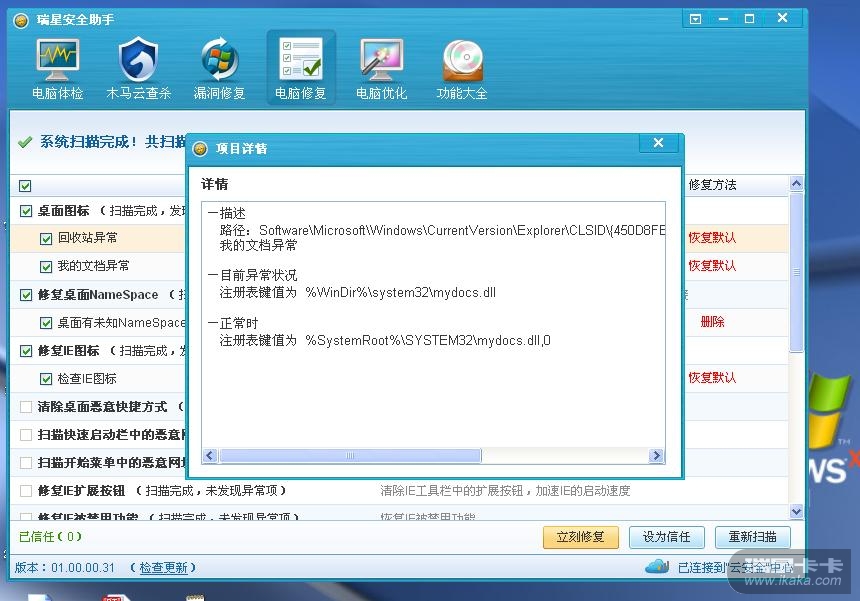
Task: Click 恢复默认 for 我的文档异常 row
Action: click(x=712, y=265)
